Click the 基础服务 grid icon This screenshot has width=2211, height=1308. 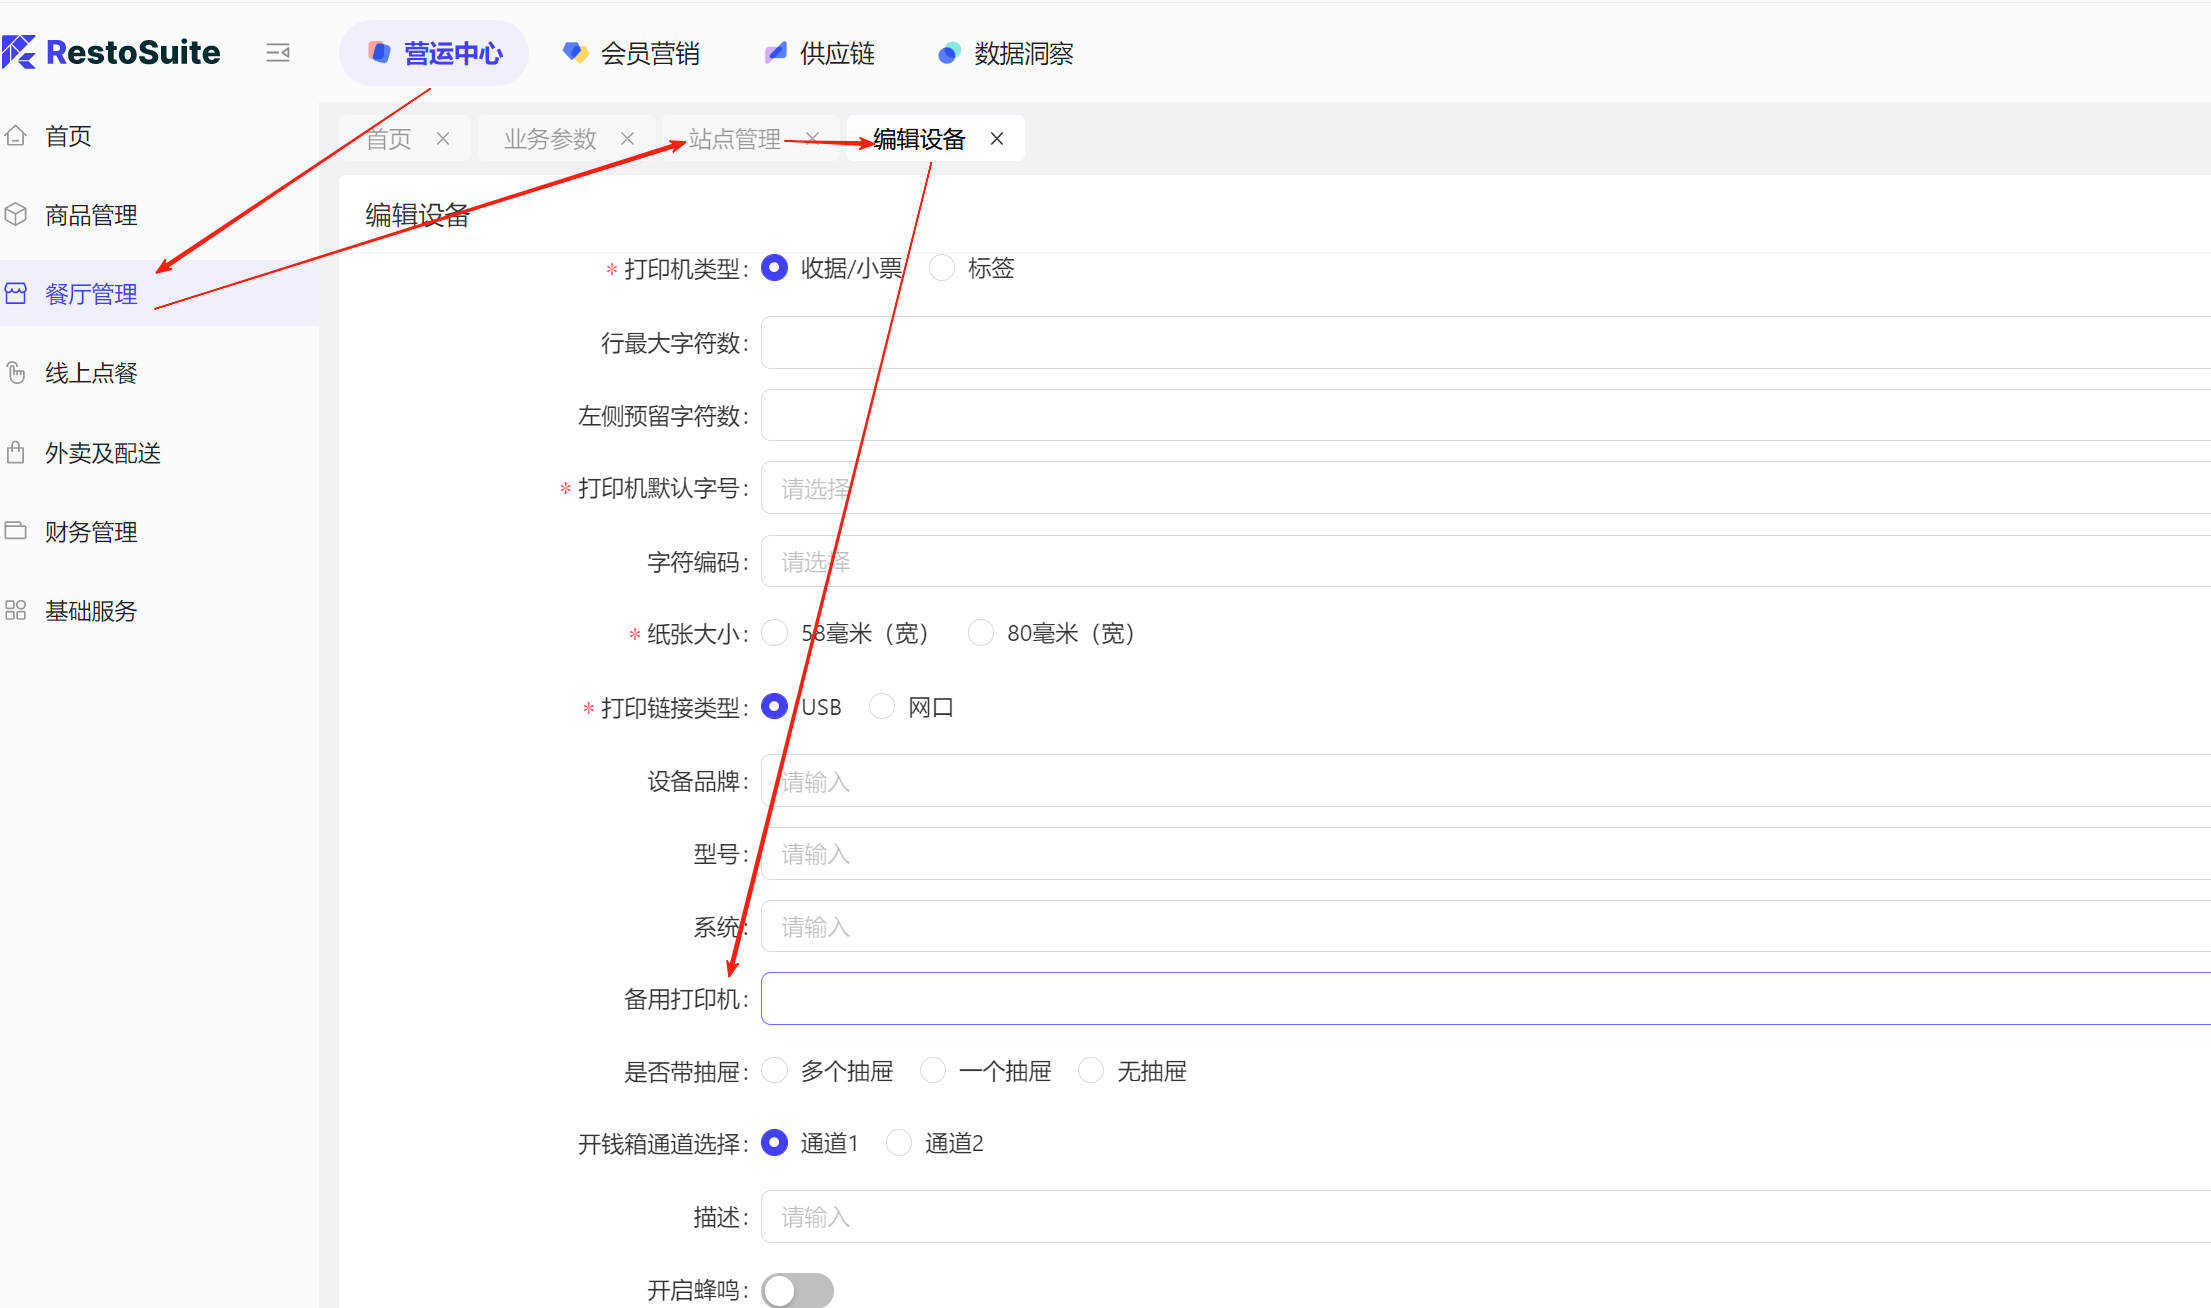pyautogui.click(x=16, y=610)
